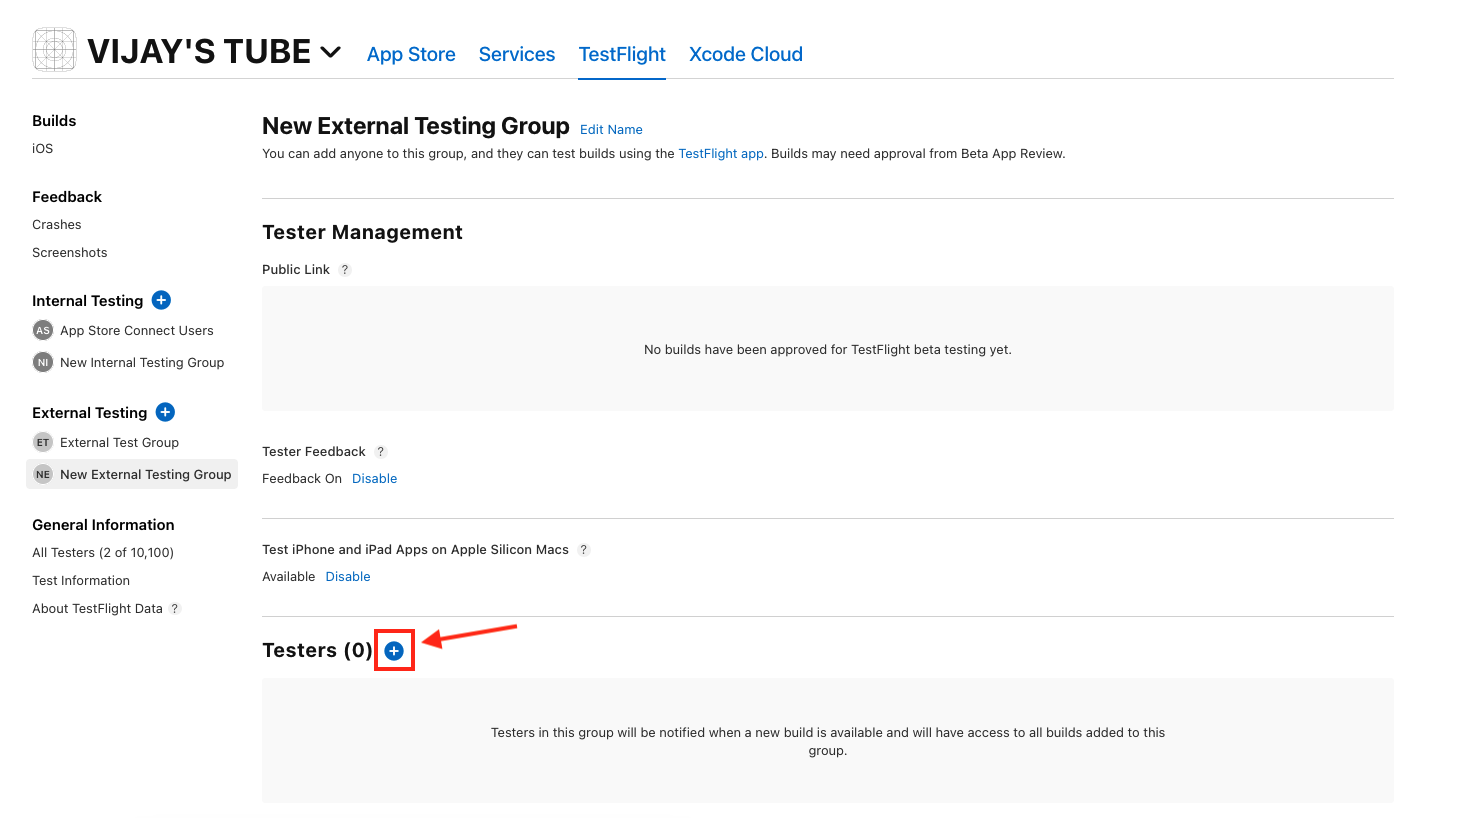Click the VIJAY'S TUBE app icon
This screenshot has width=1471, height=818.
(54, 50)
